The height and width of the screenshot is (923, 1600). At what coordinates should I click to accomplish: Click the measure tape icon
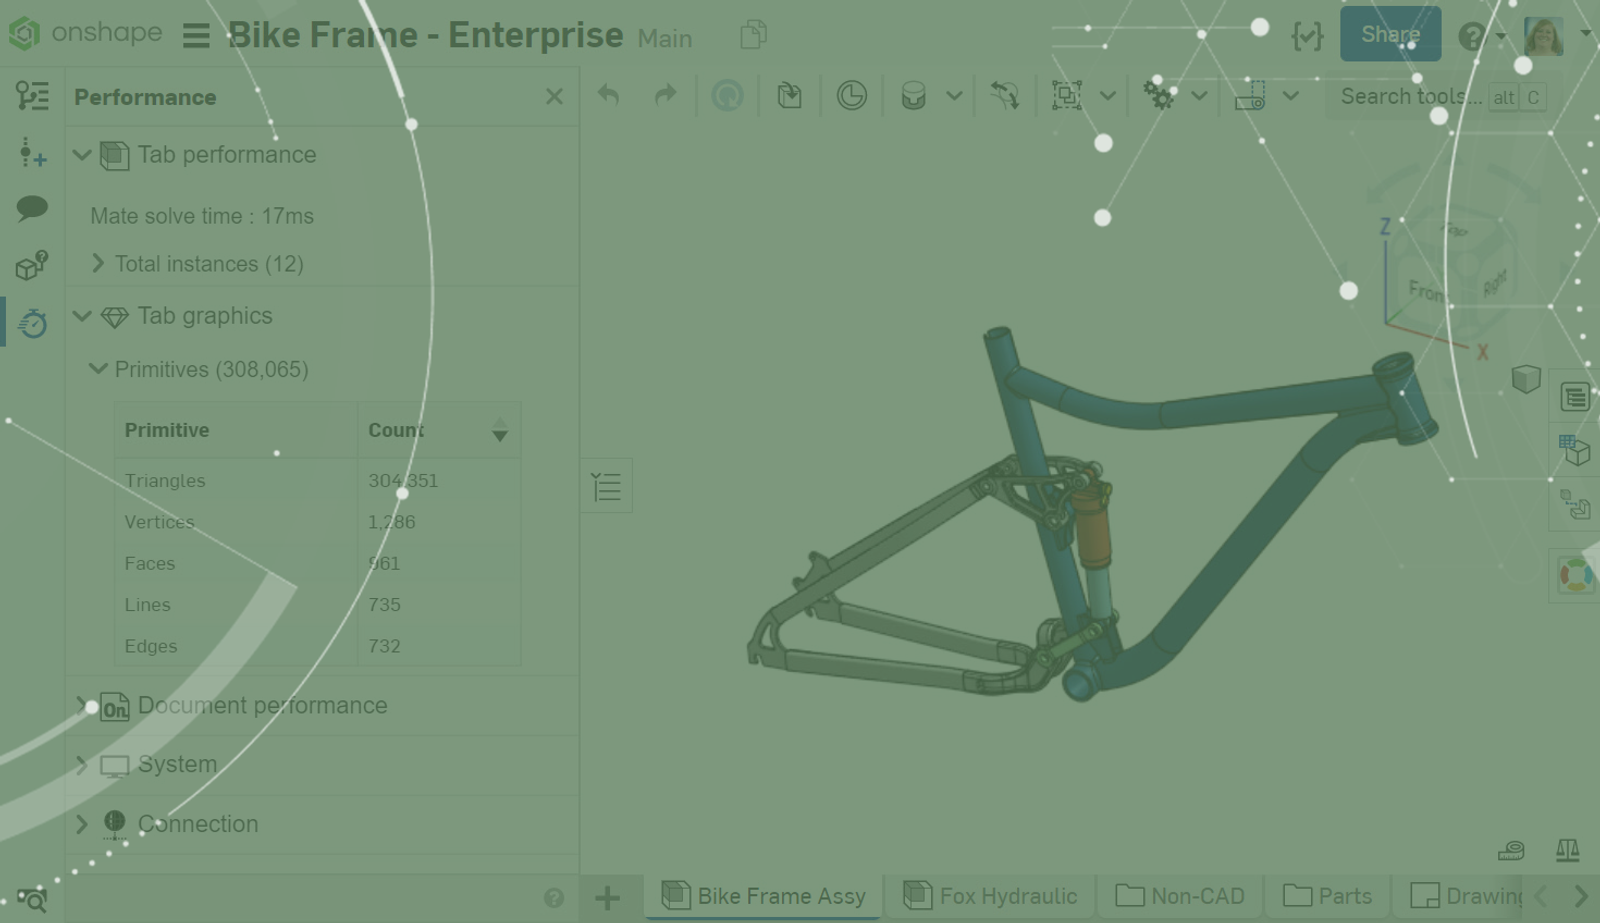tap(1511, 850)
